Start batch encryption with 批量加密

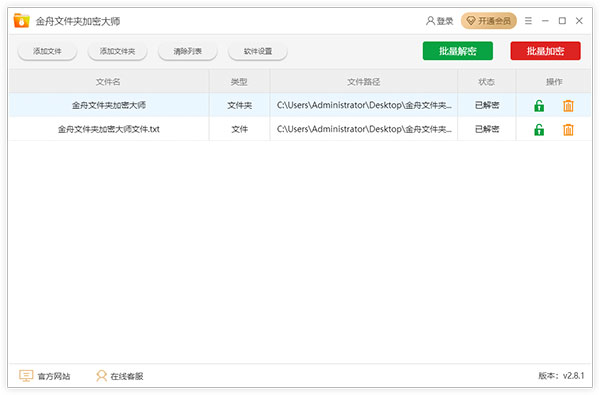(545, 51)
